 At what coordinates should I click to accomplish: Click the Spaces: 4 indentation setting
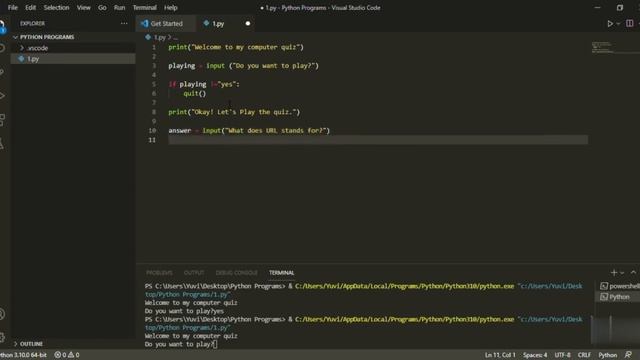point(535,355)
